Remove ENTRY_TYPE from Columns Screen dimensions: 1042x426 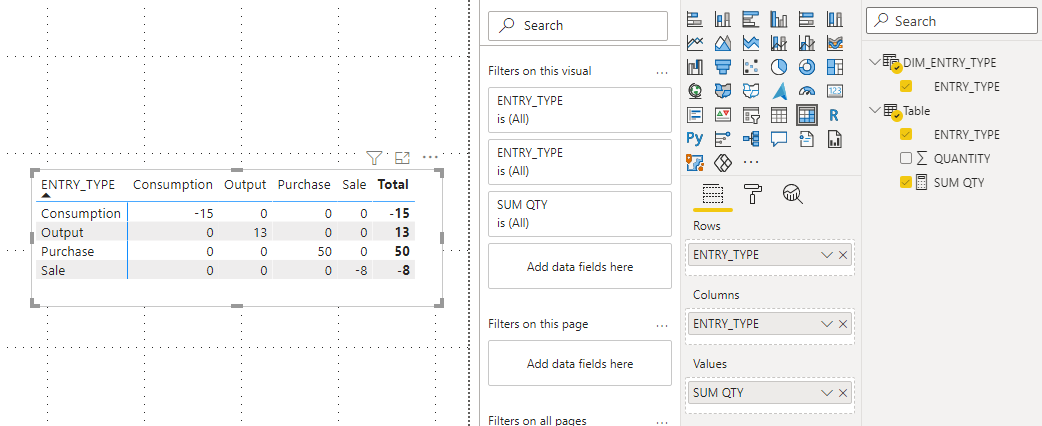point(843,324)
